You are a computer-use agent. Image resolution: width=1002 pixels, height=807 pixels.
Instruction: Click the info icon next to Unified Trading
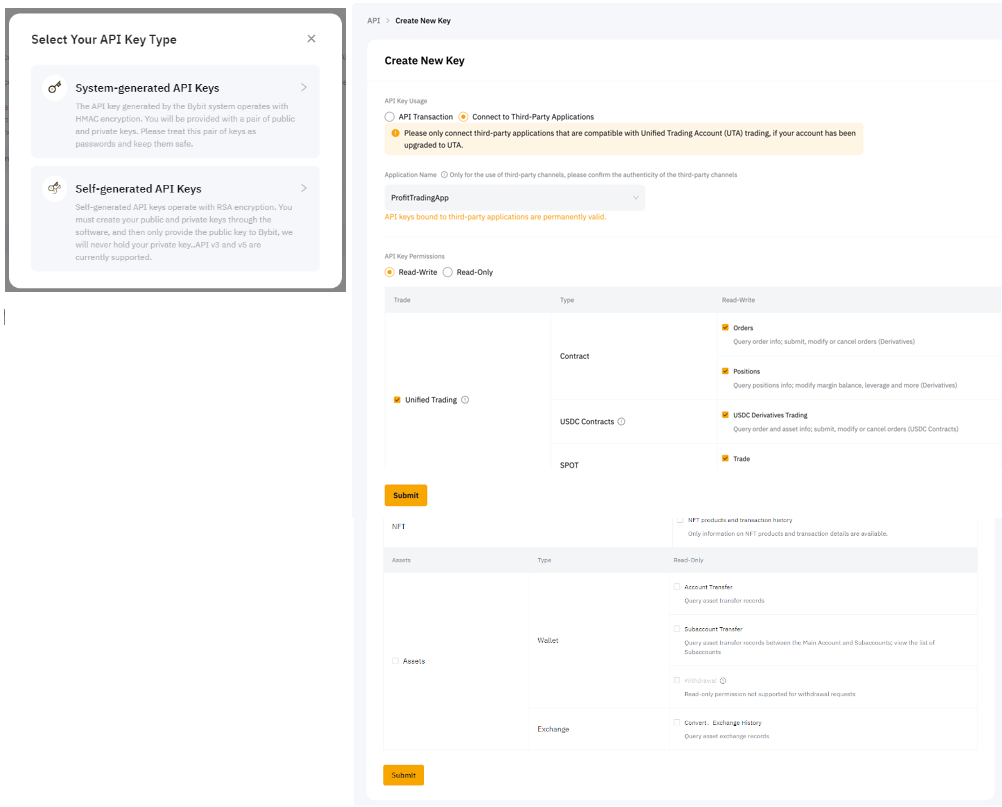click(465, 400)
